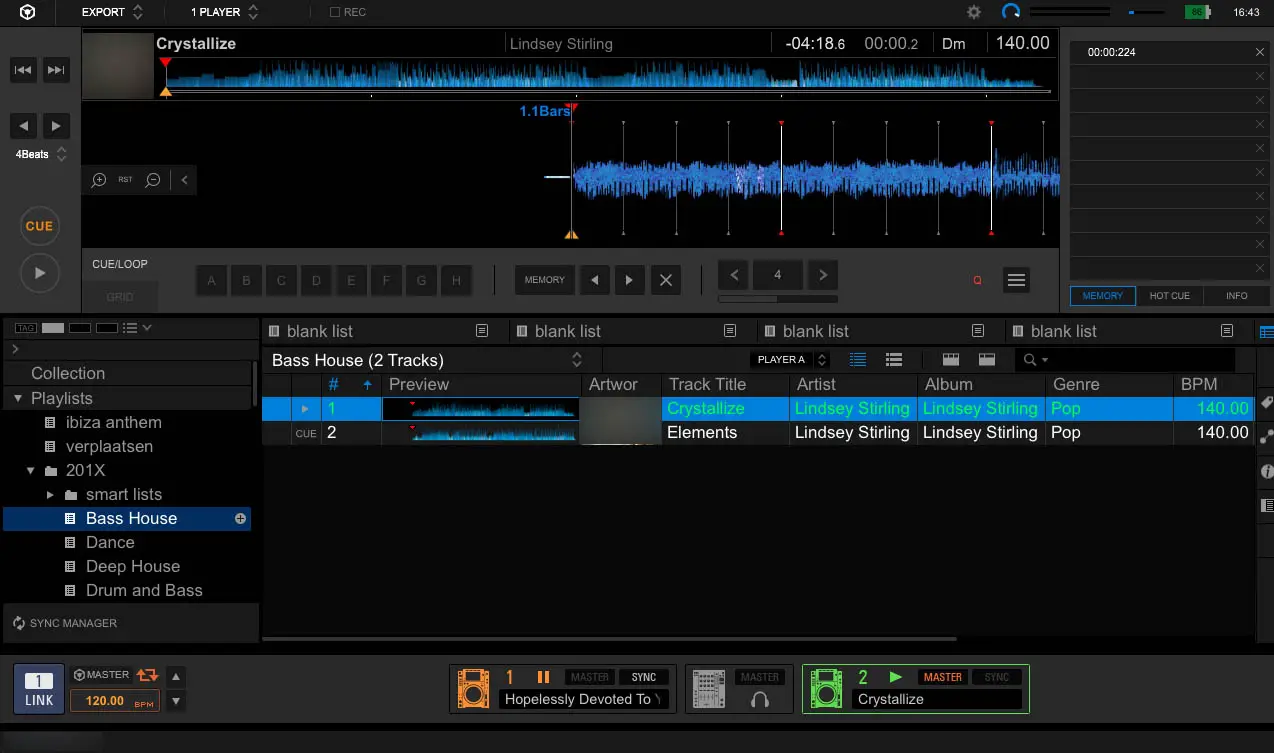Click the waveform zoom in magnifier
Image resolution: width=1274 pixels, height=753 pixels.
pyautogui.click(x=99, y=180)
